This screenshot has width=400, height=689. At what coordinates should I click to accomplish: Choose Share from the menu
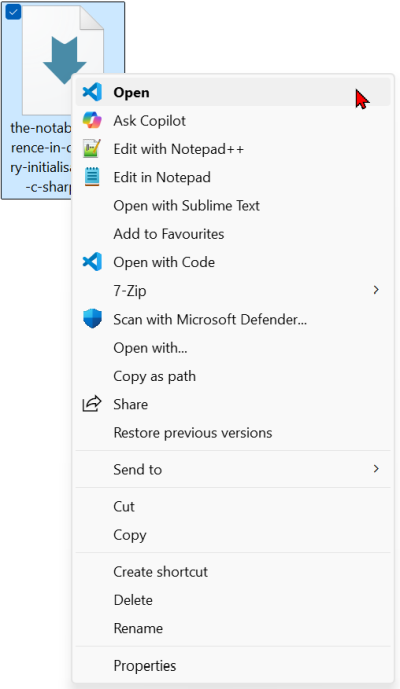click(233, 404)
